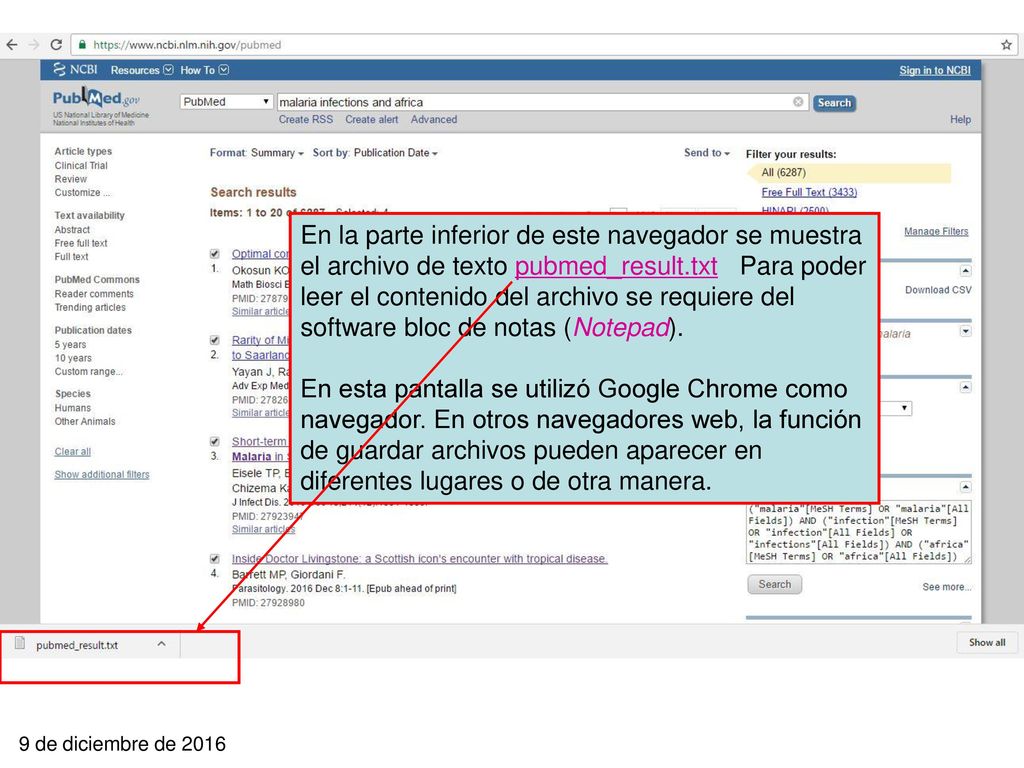Click pubmed_result.txt file icon in download bar

(x=20, y=644)
